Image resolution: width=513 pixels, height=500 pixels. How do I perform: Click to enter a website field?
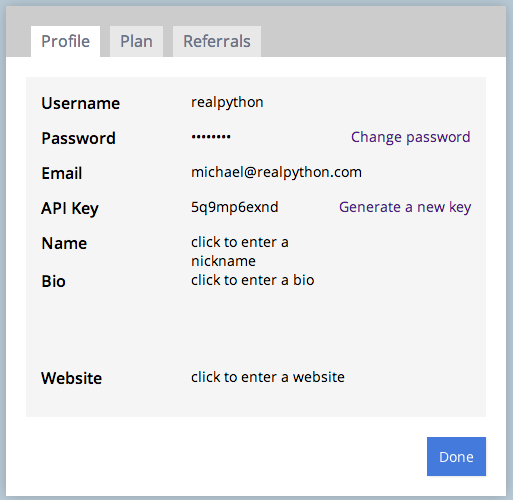pos(268,377)
